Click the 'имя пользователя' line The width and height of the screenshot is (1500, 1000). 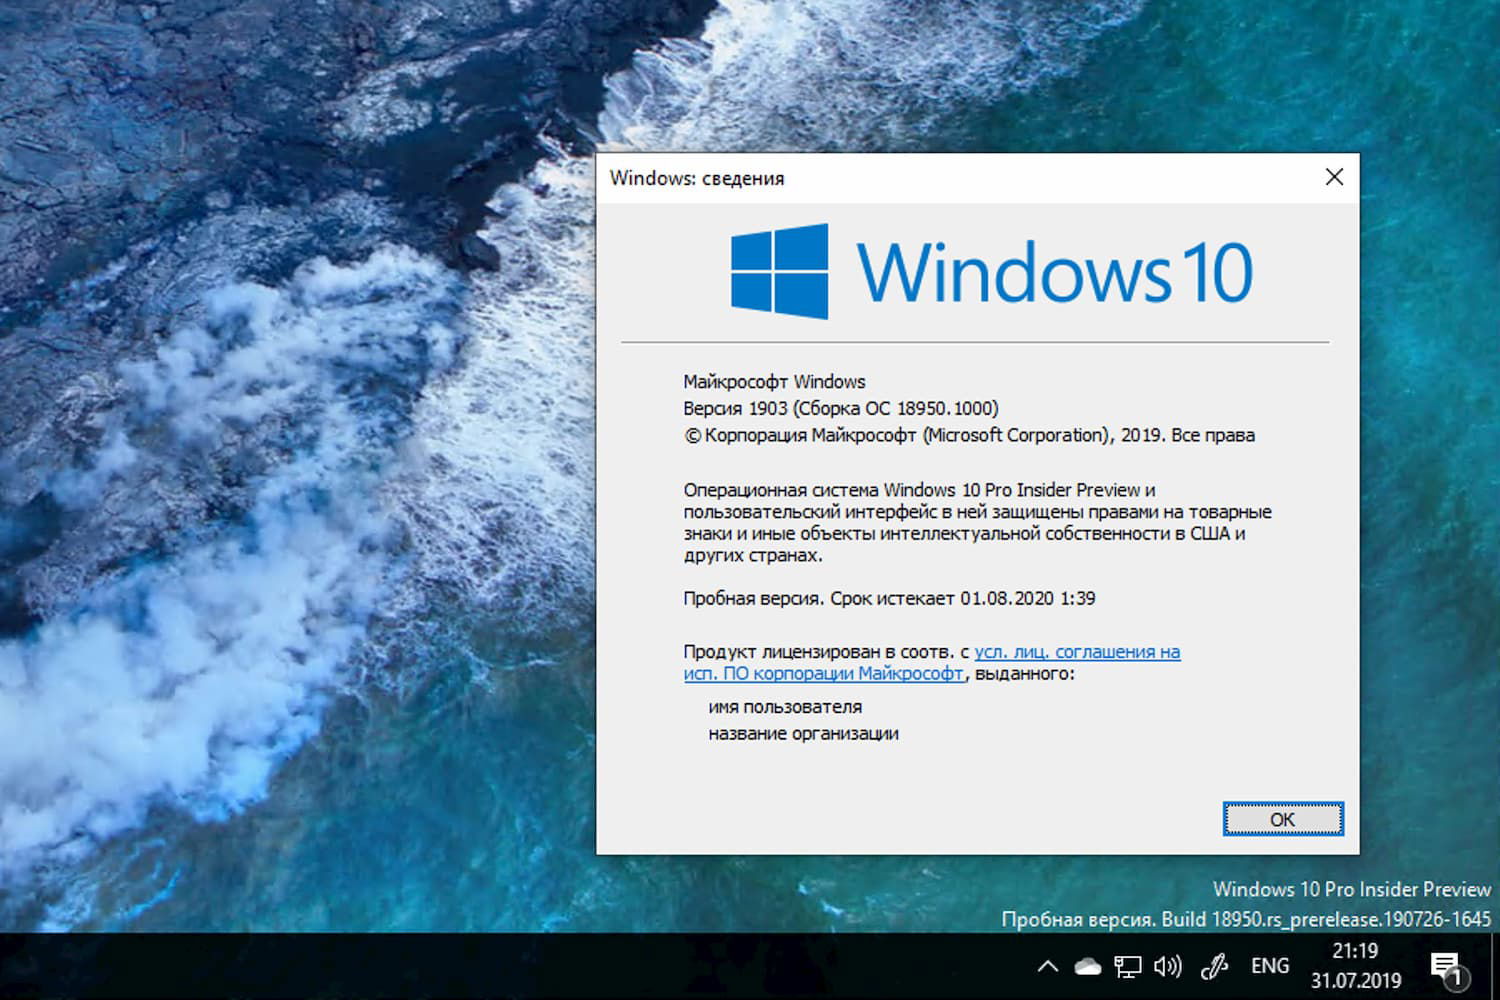(x=784, y=707)
